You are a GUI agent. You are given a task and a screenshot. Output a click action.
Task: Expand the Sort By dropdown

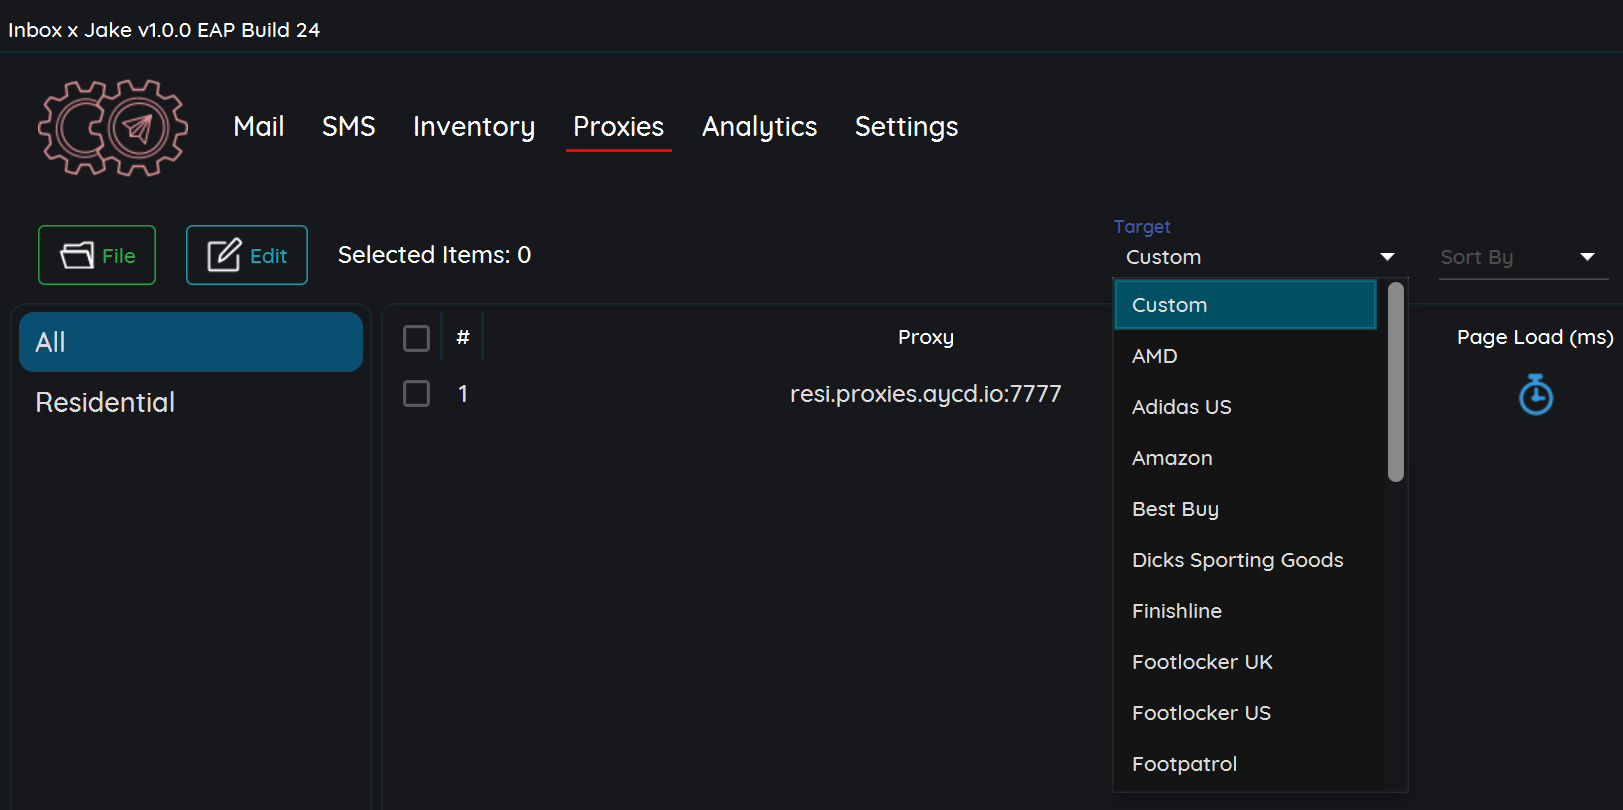1523,257
